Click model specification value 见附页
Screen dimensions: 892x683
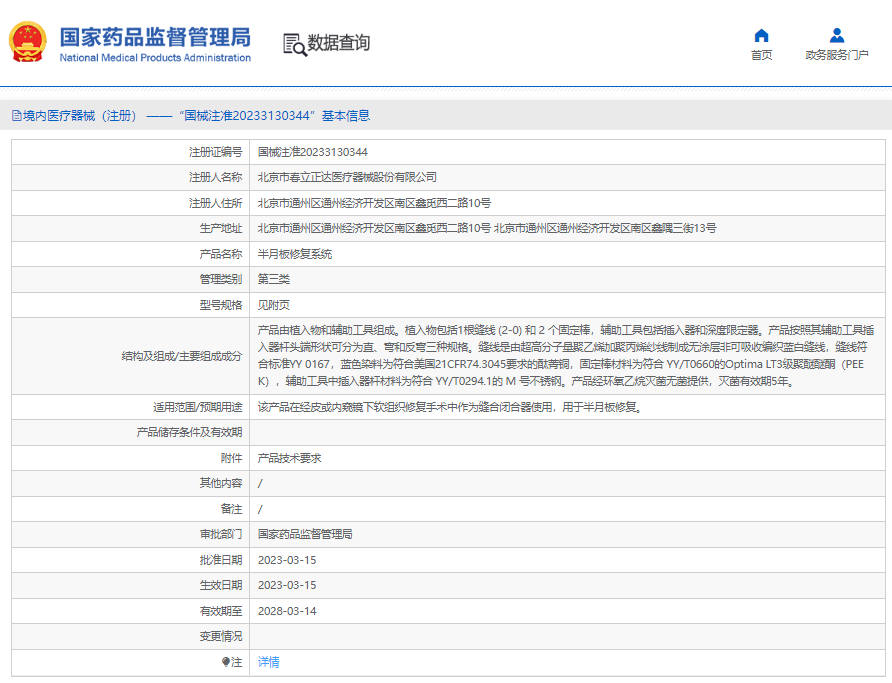pyautogui.click(x=274, y=305)
